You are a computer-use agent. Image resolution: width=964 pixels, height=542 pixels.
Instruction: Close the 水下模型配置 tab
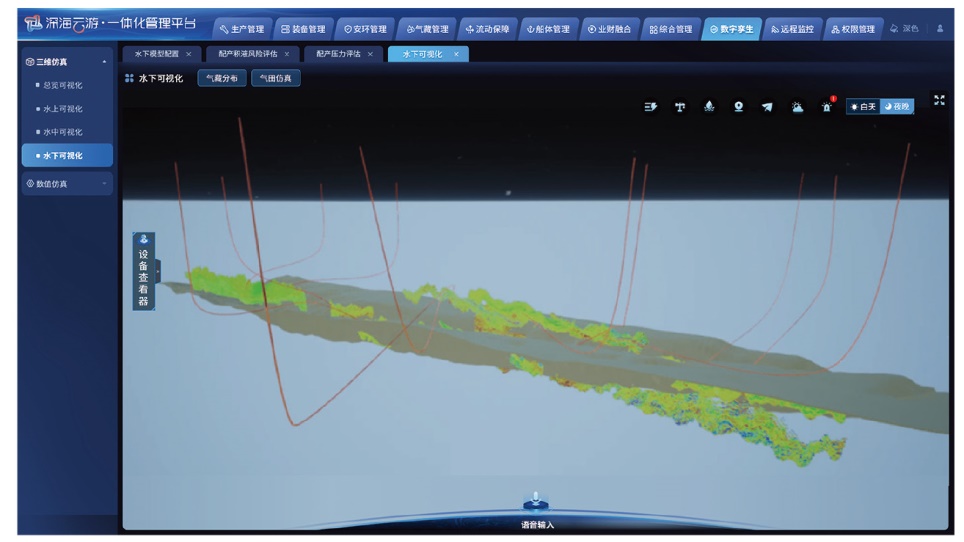point(188,53)
